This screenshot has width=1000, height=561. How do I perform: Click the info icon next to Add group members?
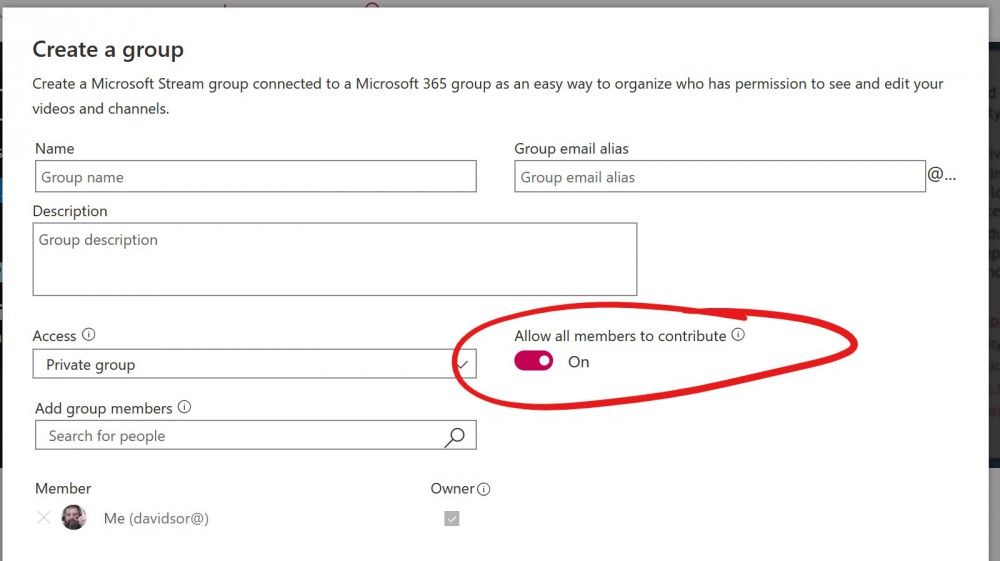pyautogui.click(x=184, y=407)
